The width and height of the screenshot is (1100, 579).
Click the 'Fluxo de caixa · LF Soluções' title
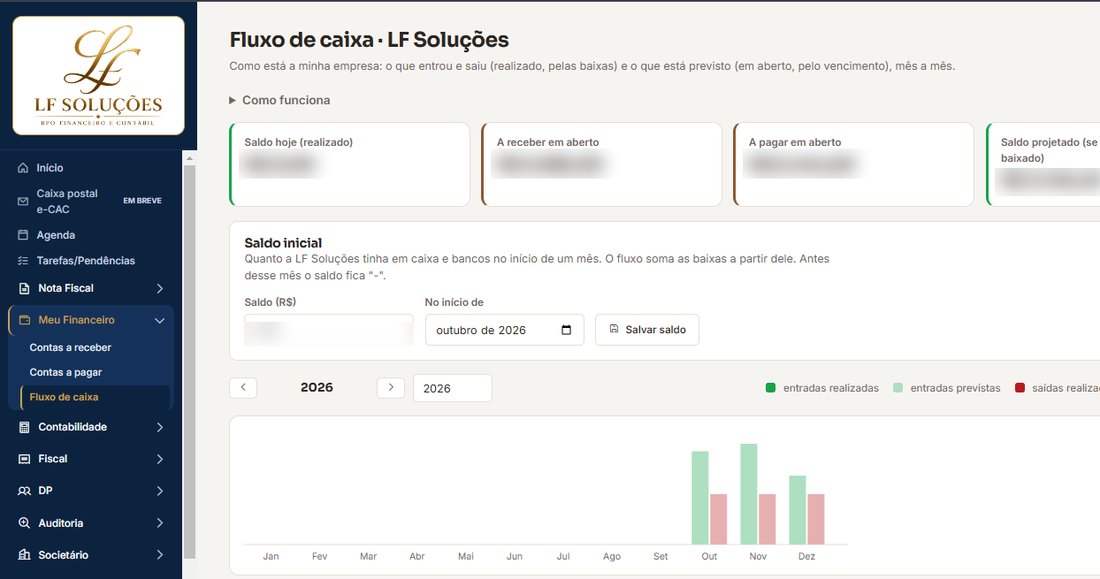369,40
